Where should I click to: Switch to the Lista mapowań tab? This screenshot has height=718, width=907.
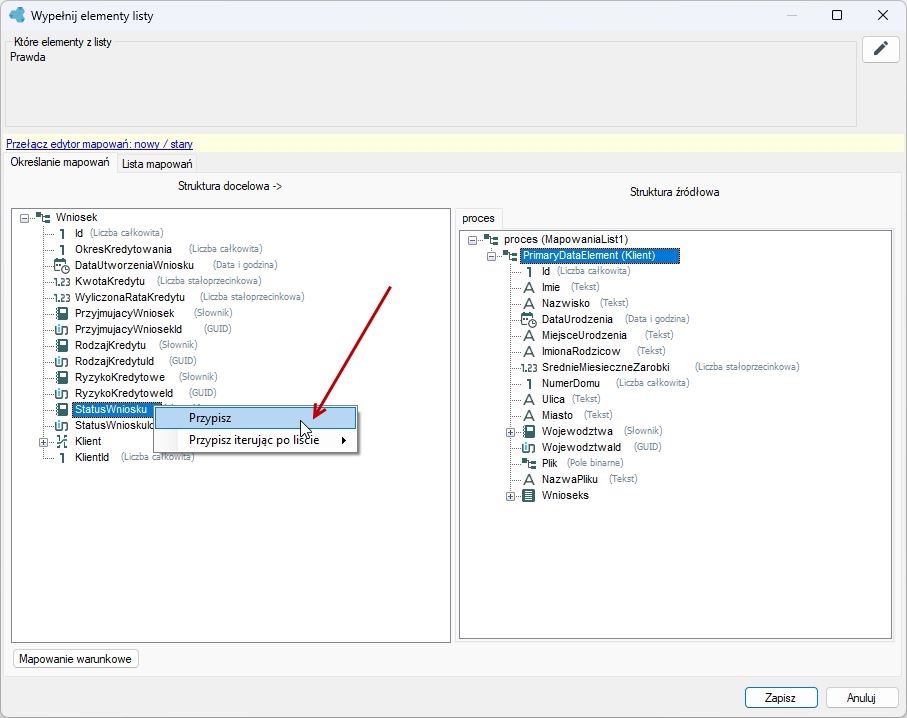coord(157,164)
